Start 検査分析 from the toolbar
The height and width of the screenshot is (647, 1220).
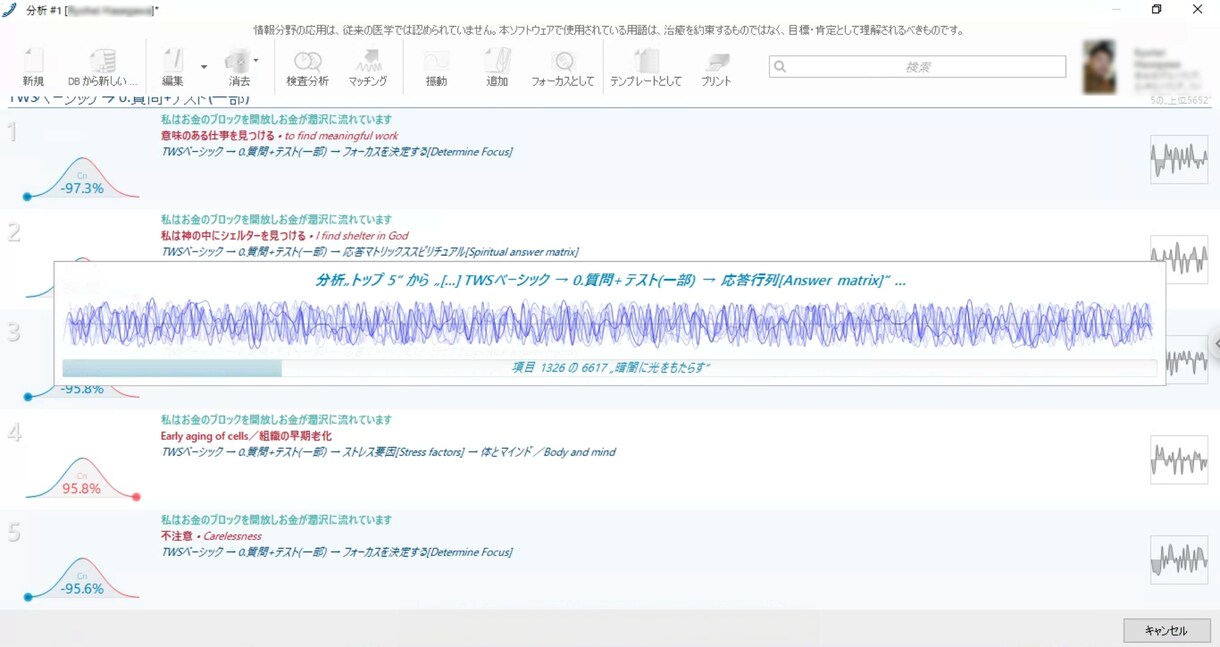click(x=307, y=67)
